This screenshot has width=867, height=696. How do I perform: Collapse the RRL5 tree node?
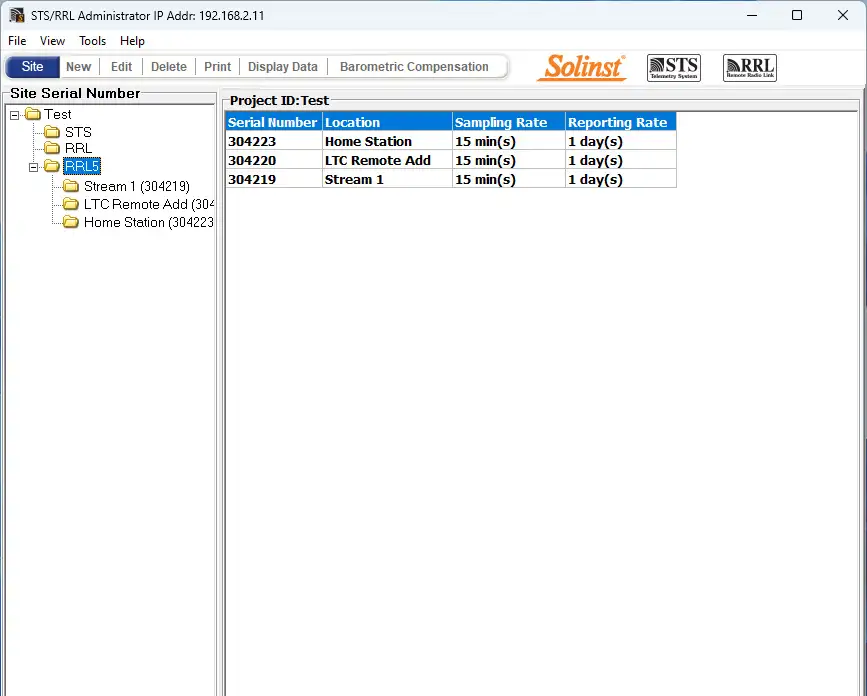33,167
